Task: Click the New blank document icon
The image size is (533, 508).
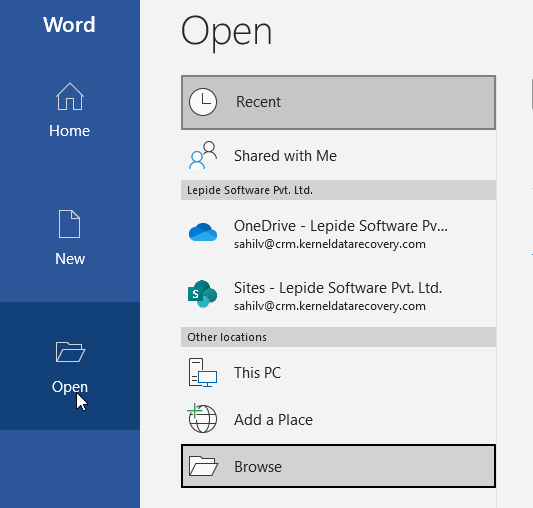Action: coord(70,224)
